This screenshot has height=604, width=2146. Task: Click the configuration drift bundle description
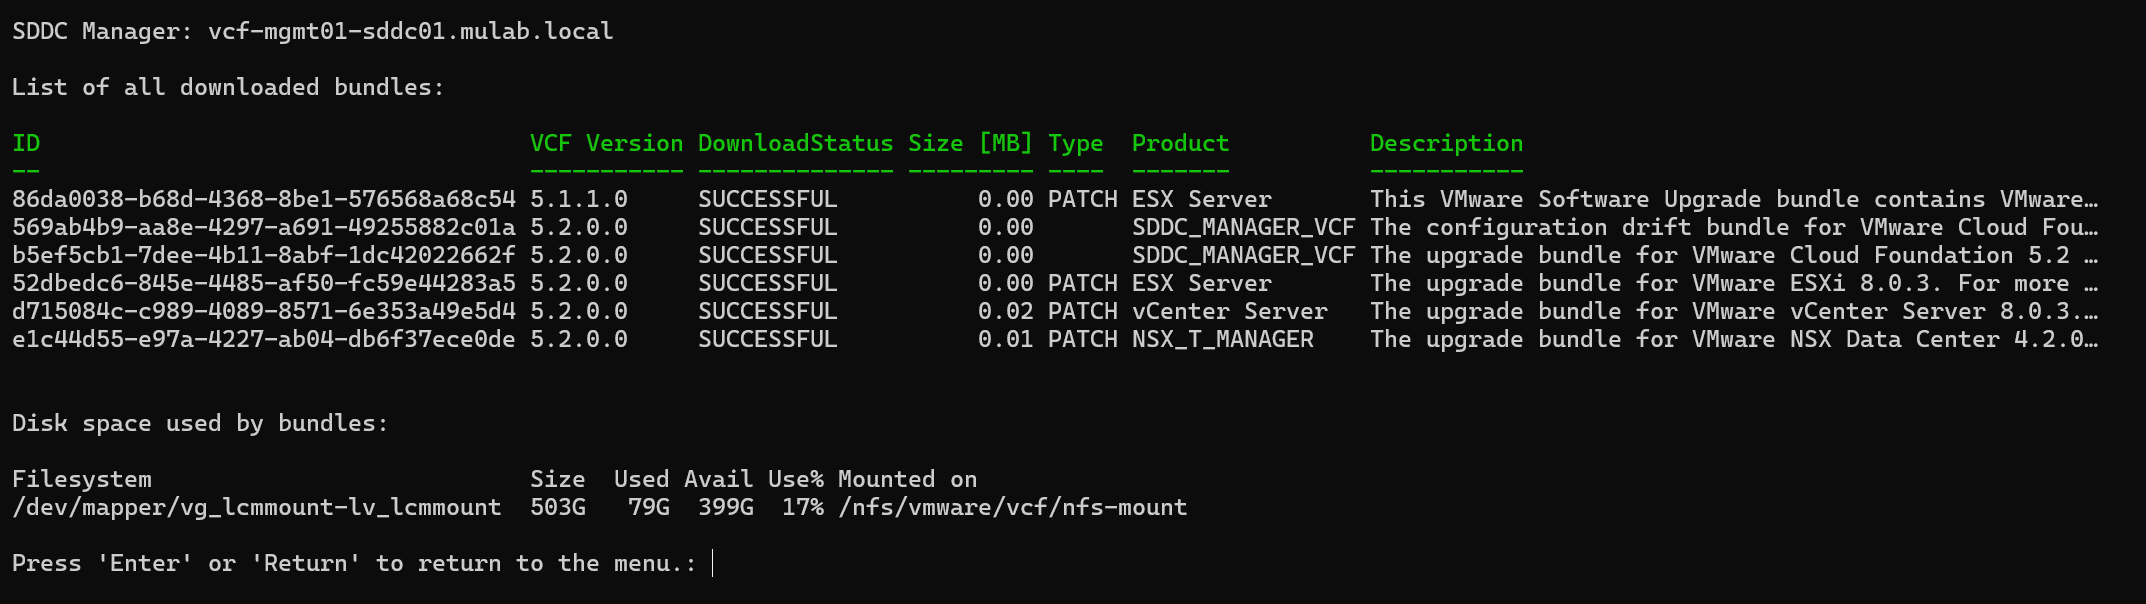pos(1734,227)
